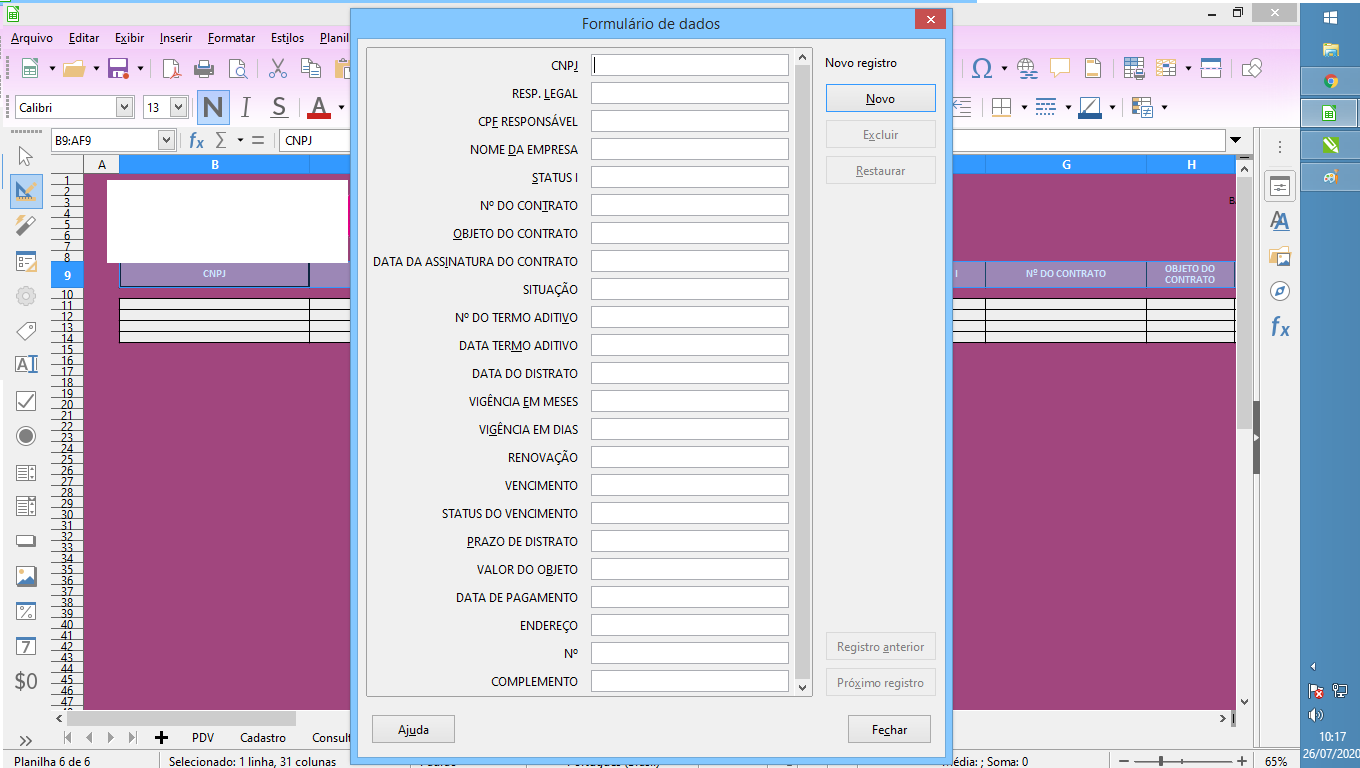The image size is (1360, 768).
Task: Export directly as PDF icon
Action: pyautogui.click(x=172, y=68)
